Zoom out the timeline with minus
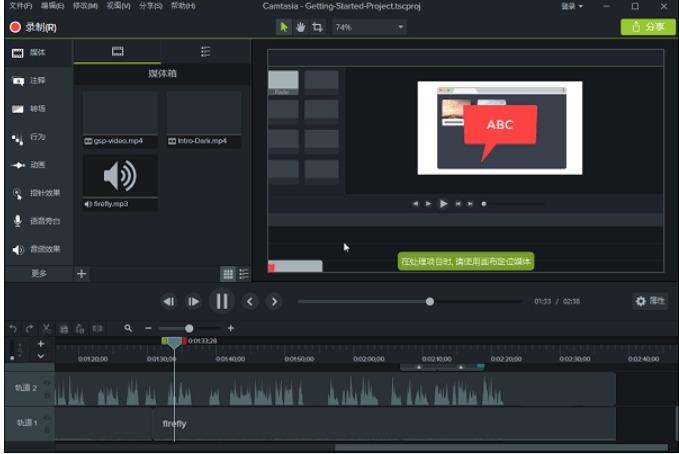Image resolution: width=679 pixels, height=454 pixels. click(x=148, y=328)
